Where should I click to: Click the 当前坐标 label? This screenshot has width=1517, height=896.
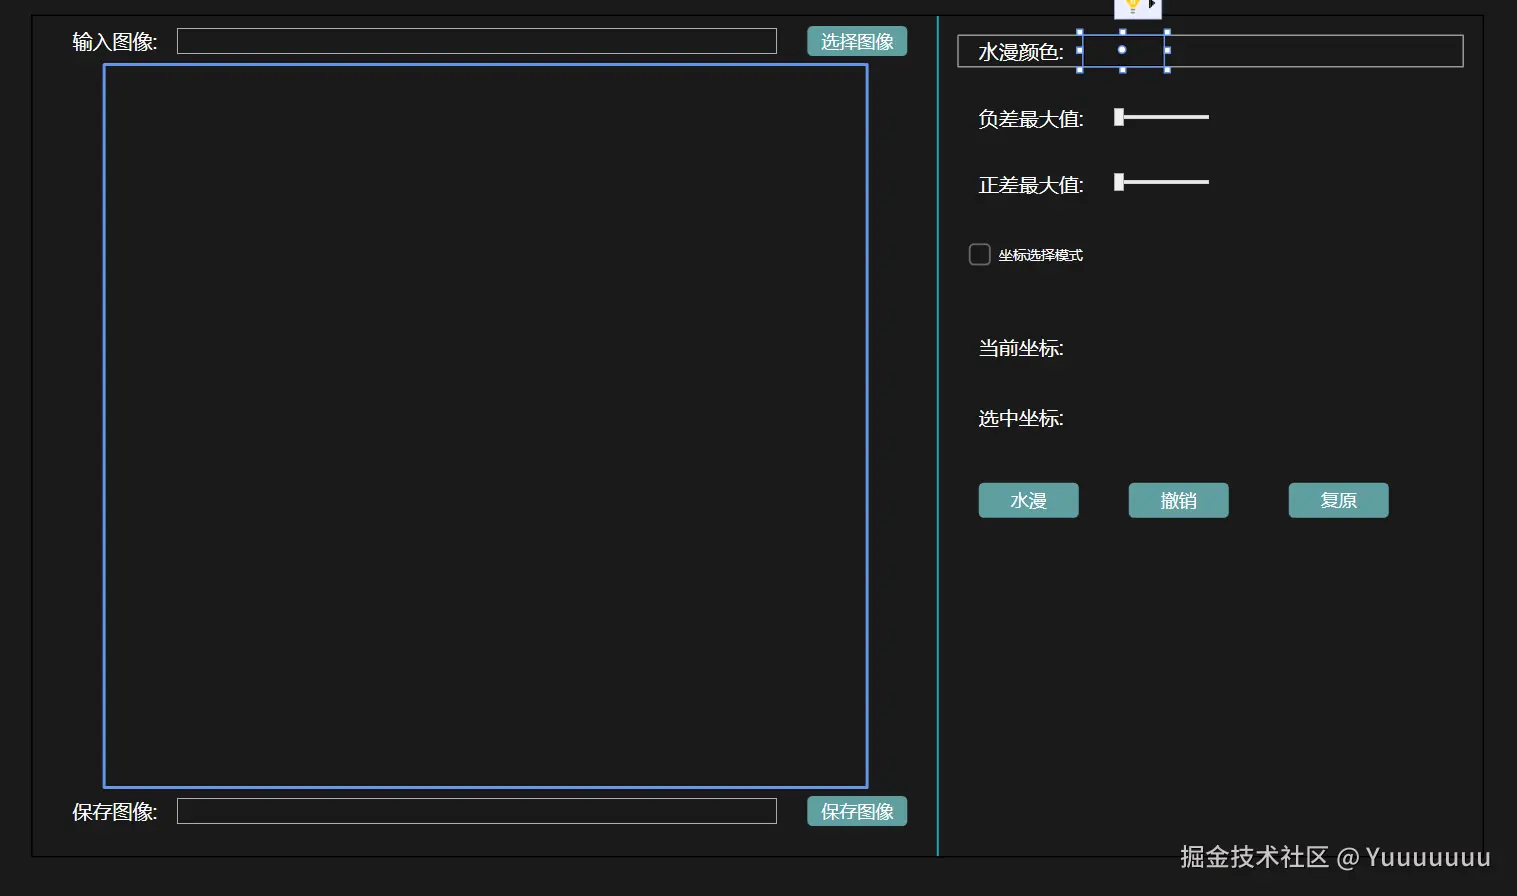point(1021,348)
